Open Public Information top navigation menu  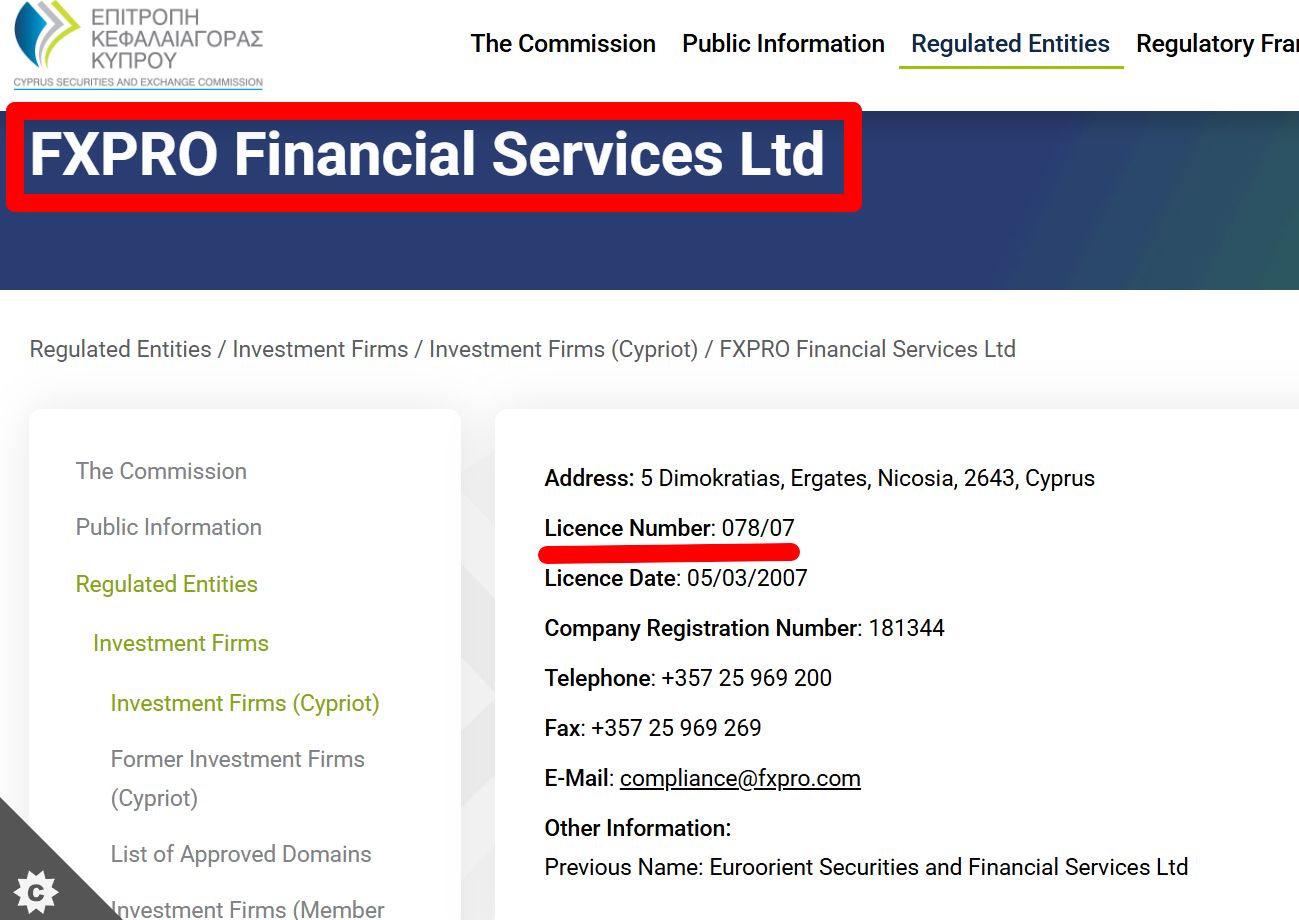tap(783, 44)
